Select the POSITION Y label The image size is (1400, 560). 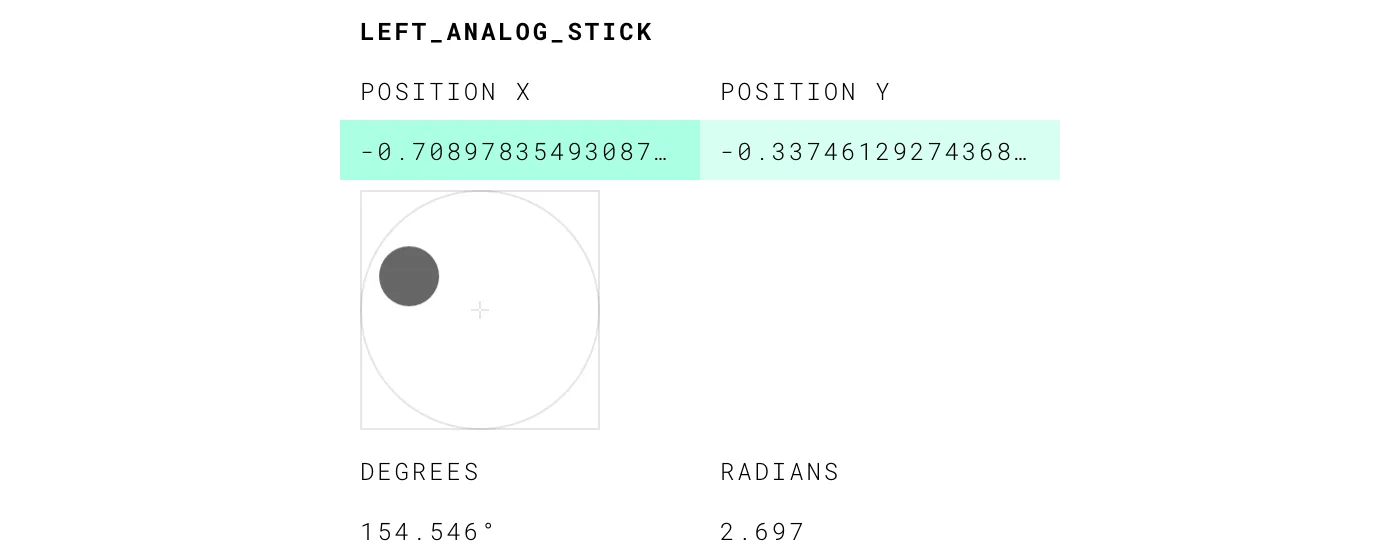coord(805,92)
